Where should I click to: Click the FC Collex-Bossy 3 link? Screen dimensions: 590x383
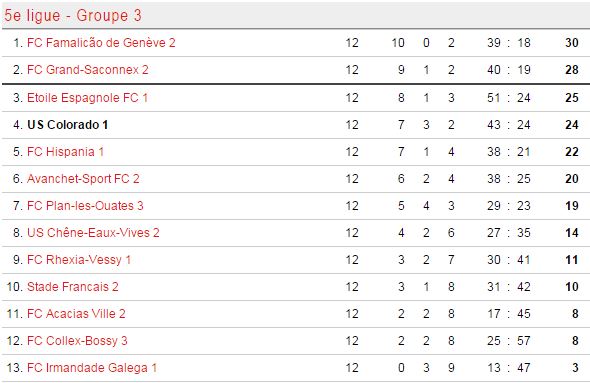point(77,341)
